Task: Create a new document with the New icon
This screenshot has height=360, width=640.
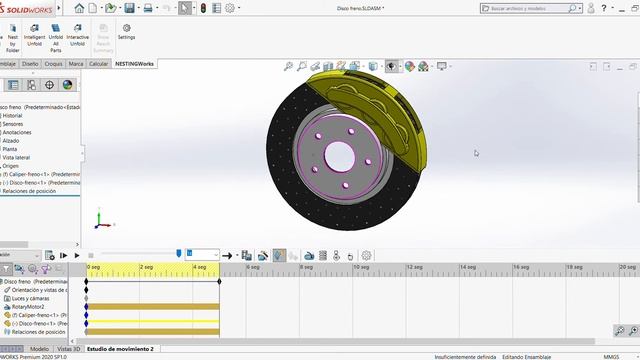Action: [x=93, y=8]
